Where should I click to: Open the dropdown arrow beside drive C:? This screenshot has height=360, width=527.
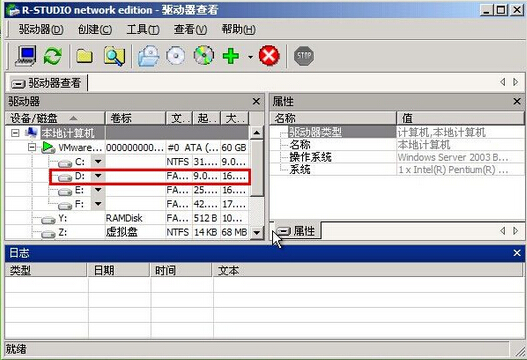(x=98, y=162)
